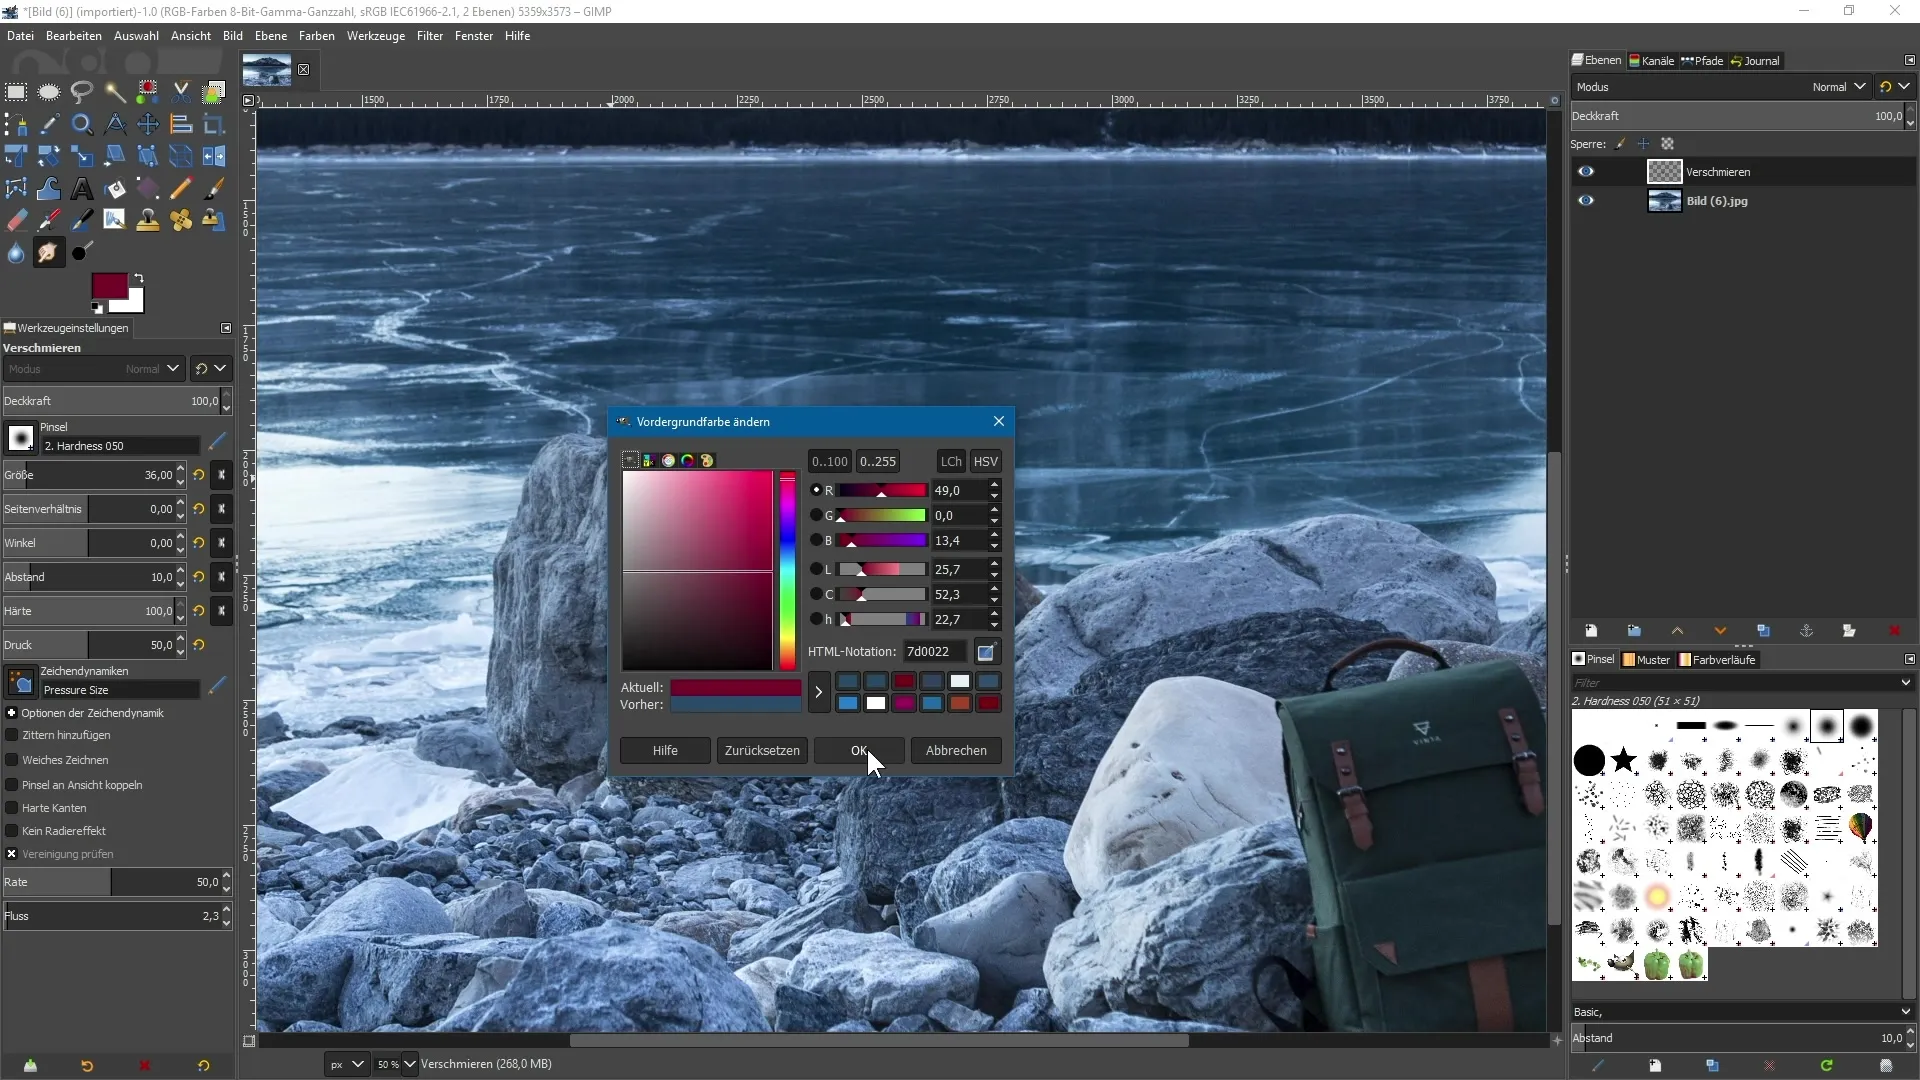Open the Farben menu
The image size is (1920, 1080).
click(316, 36)
